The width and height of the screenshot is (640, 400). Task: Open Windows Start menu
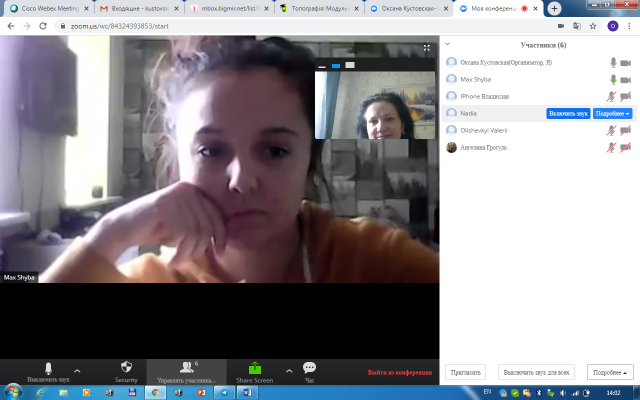point(13,392)
